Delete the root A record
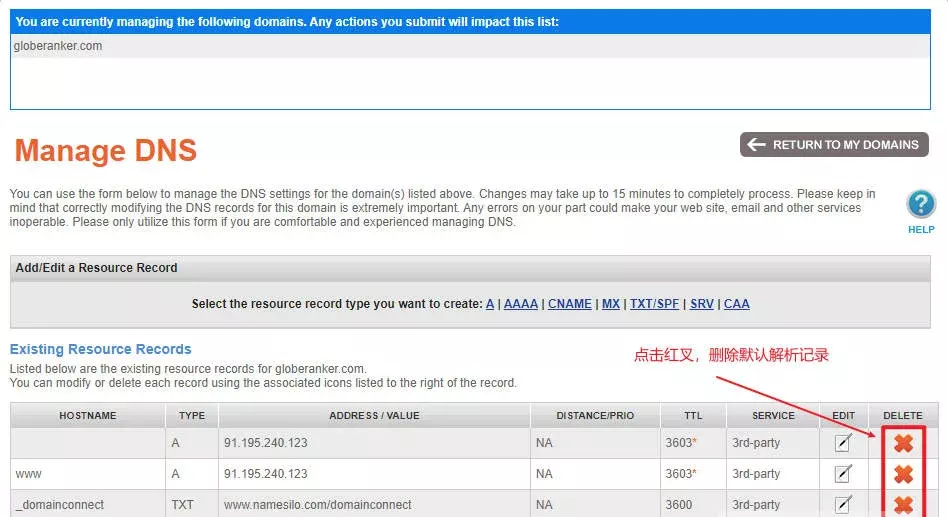948x517 pixels. 903,443
